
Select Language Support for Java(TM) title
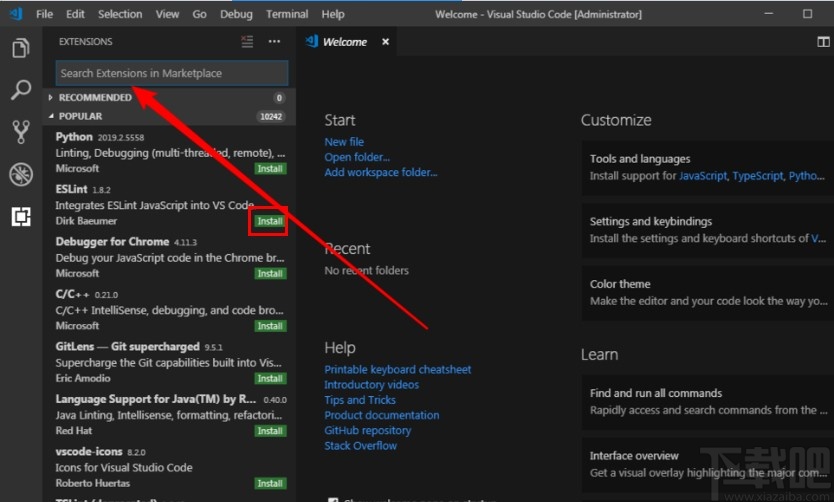coord(156,399)
